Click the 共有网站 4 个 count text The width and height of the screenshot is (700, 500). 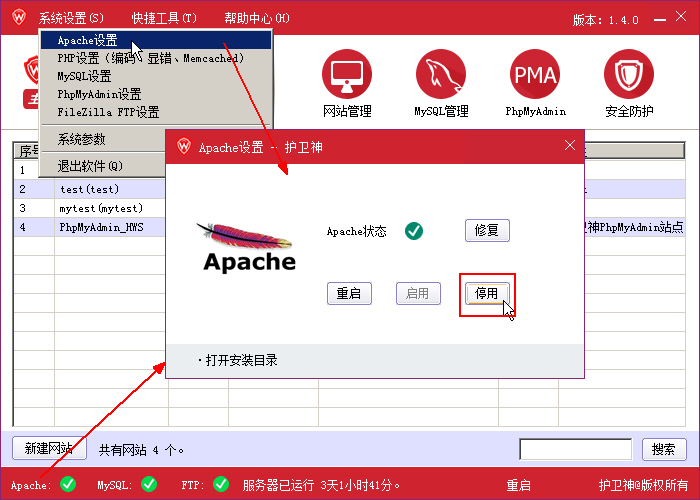(141, 450)
